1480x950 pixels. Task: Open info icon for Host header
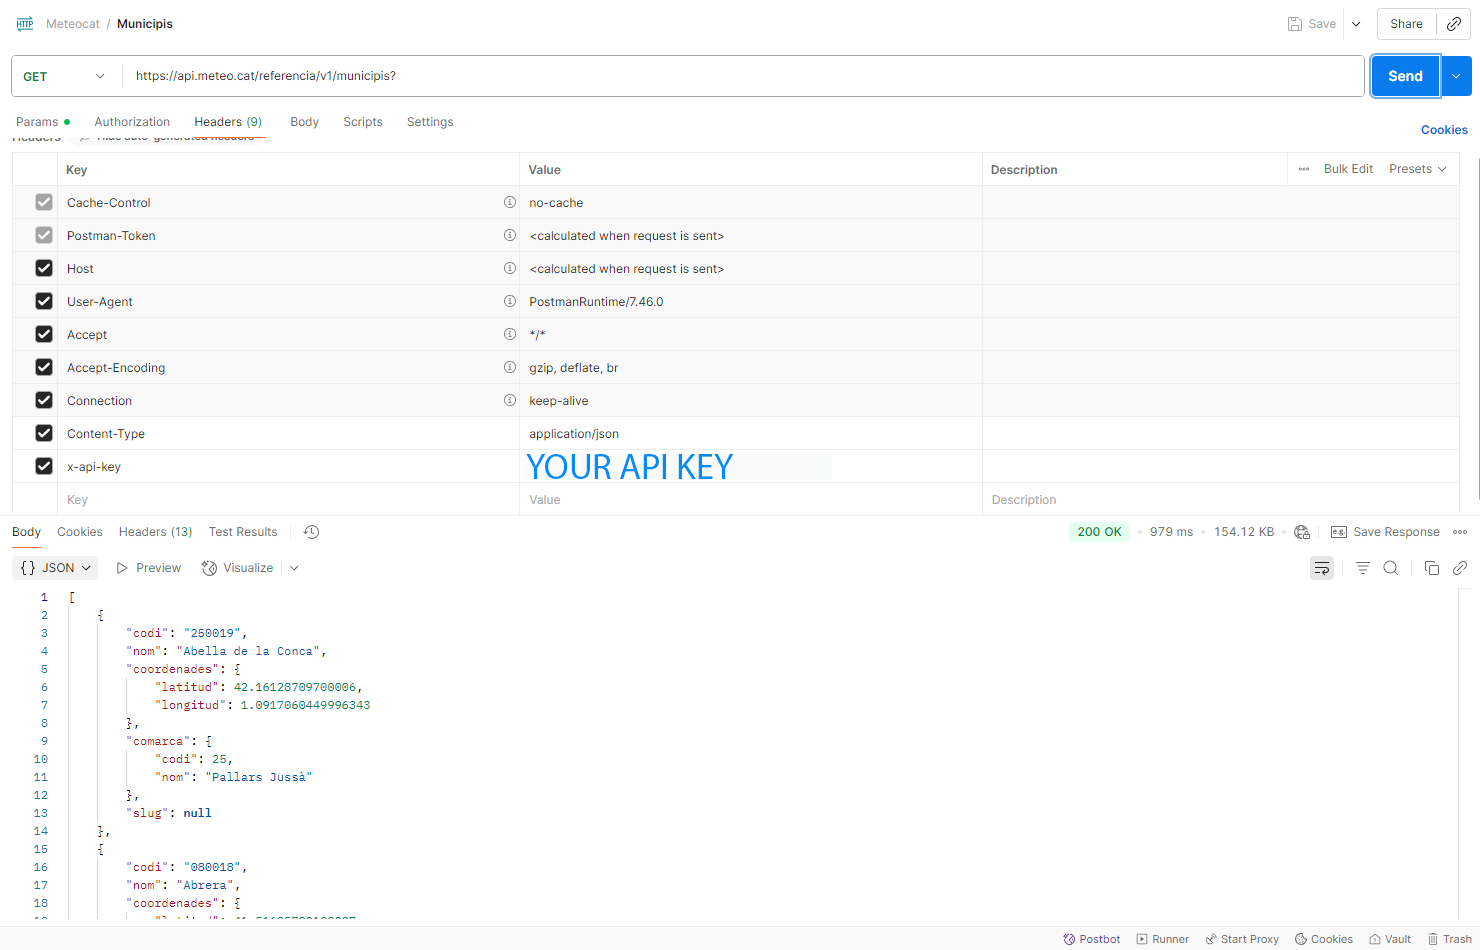(510, 268)
